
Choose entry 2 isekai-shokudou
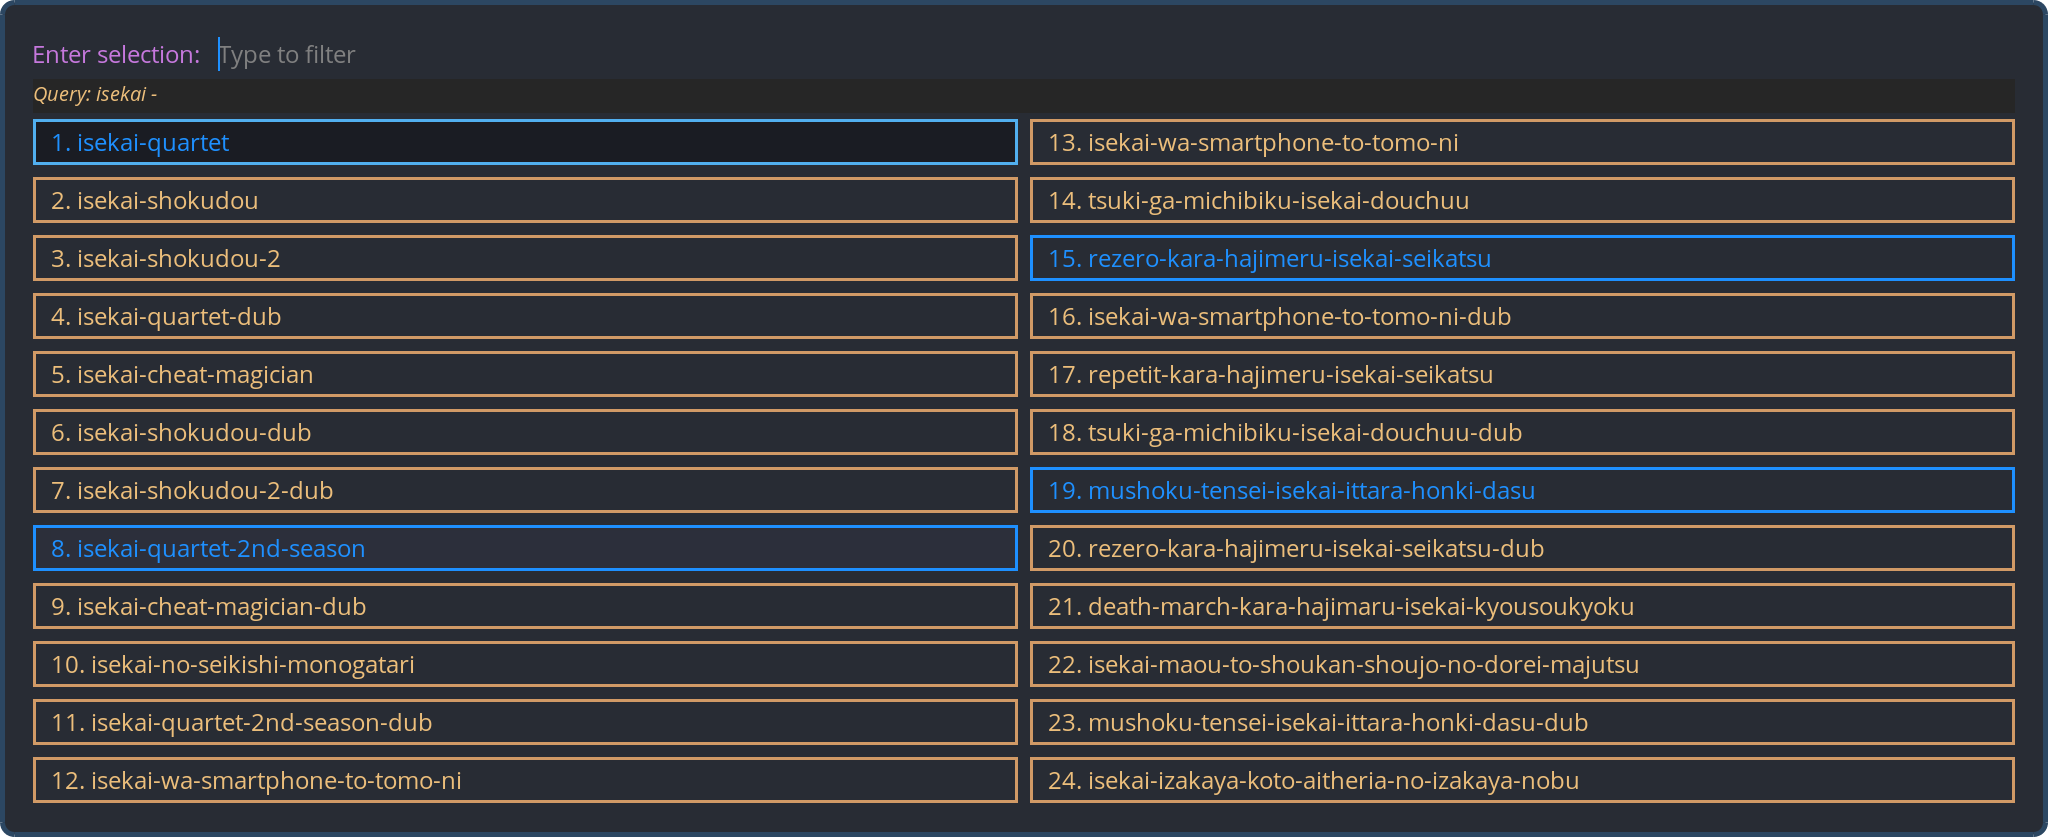pos(525,200)
